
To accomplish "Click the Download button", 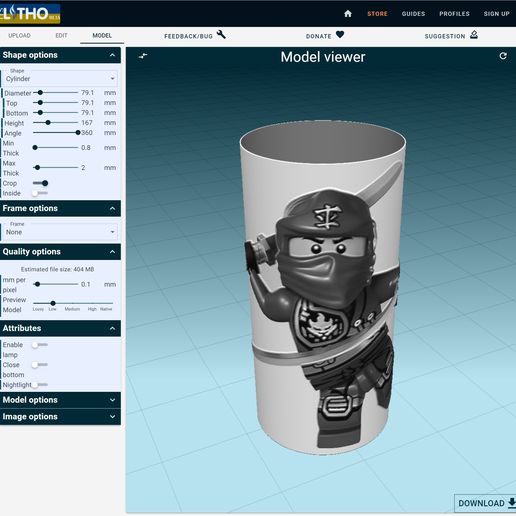I will pyautogui.click(x=486, y=503).
